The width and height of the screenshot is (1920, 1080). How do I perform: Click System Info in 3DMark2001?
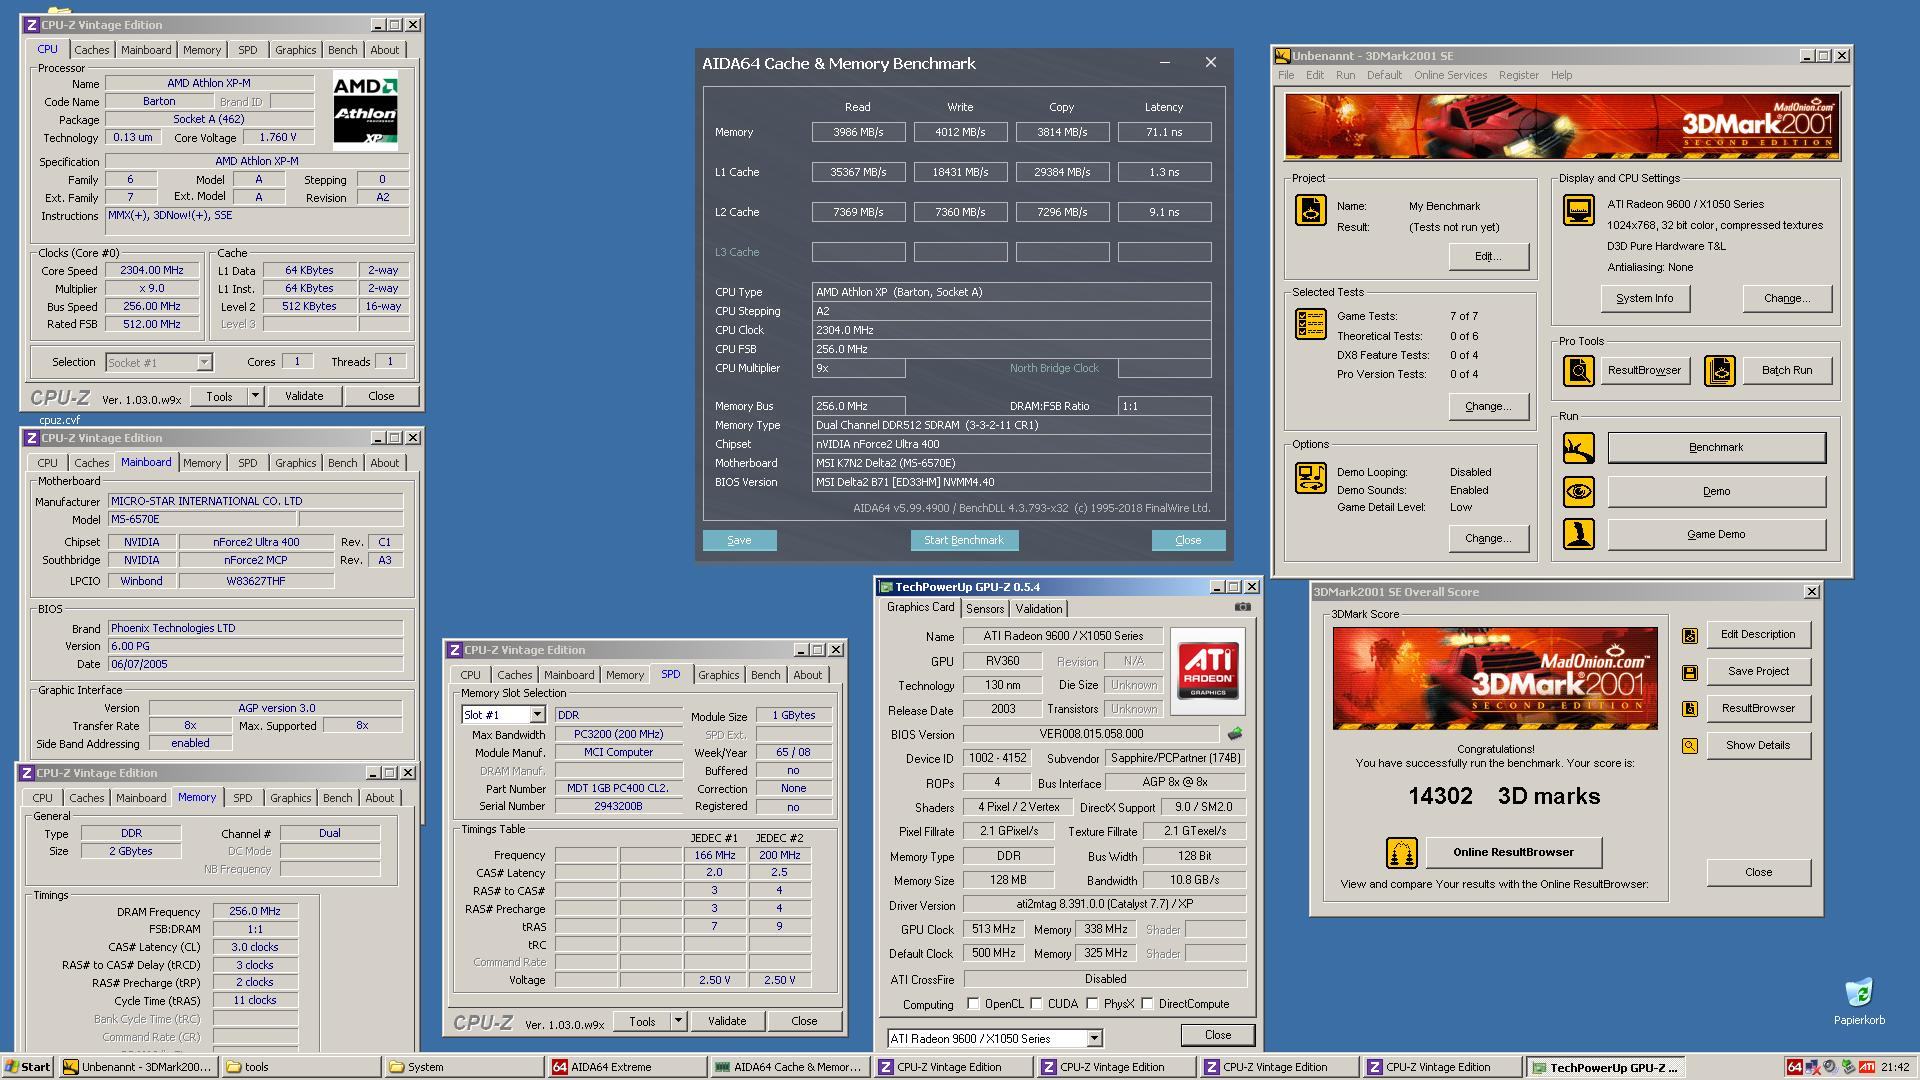pos(1644,299)
